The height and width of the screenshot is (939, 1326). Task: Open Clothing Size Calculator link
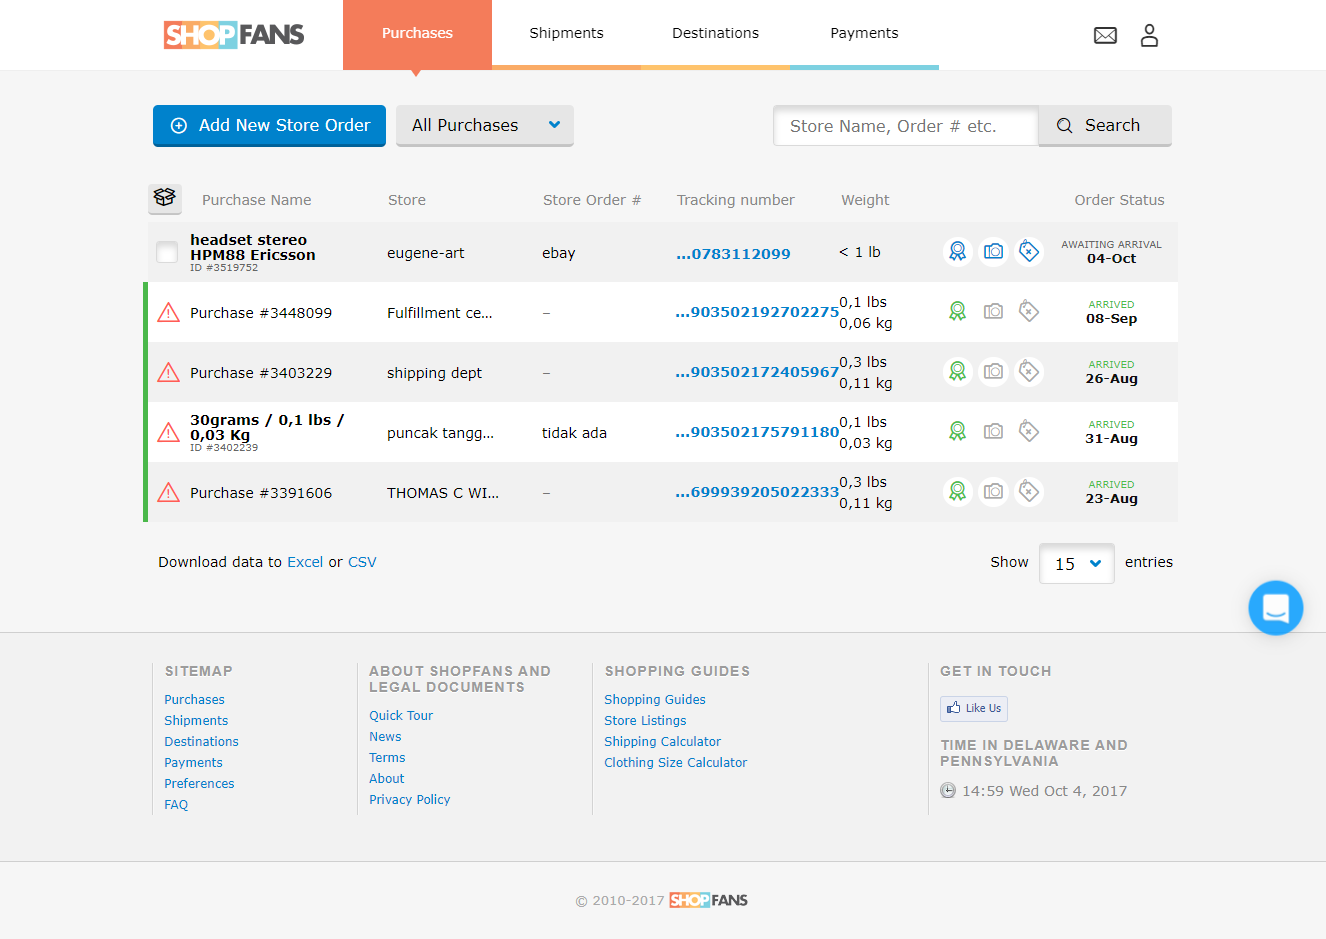pos(675,763)
